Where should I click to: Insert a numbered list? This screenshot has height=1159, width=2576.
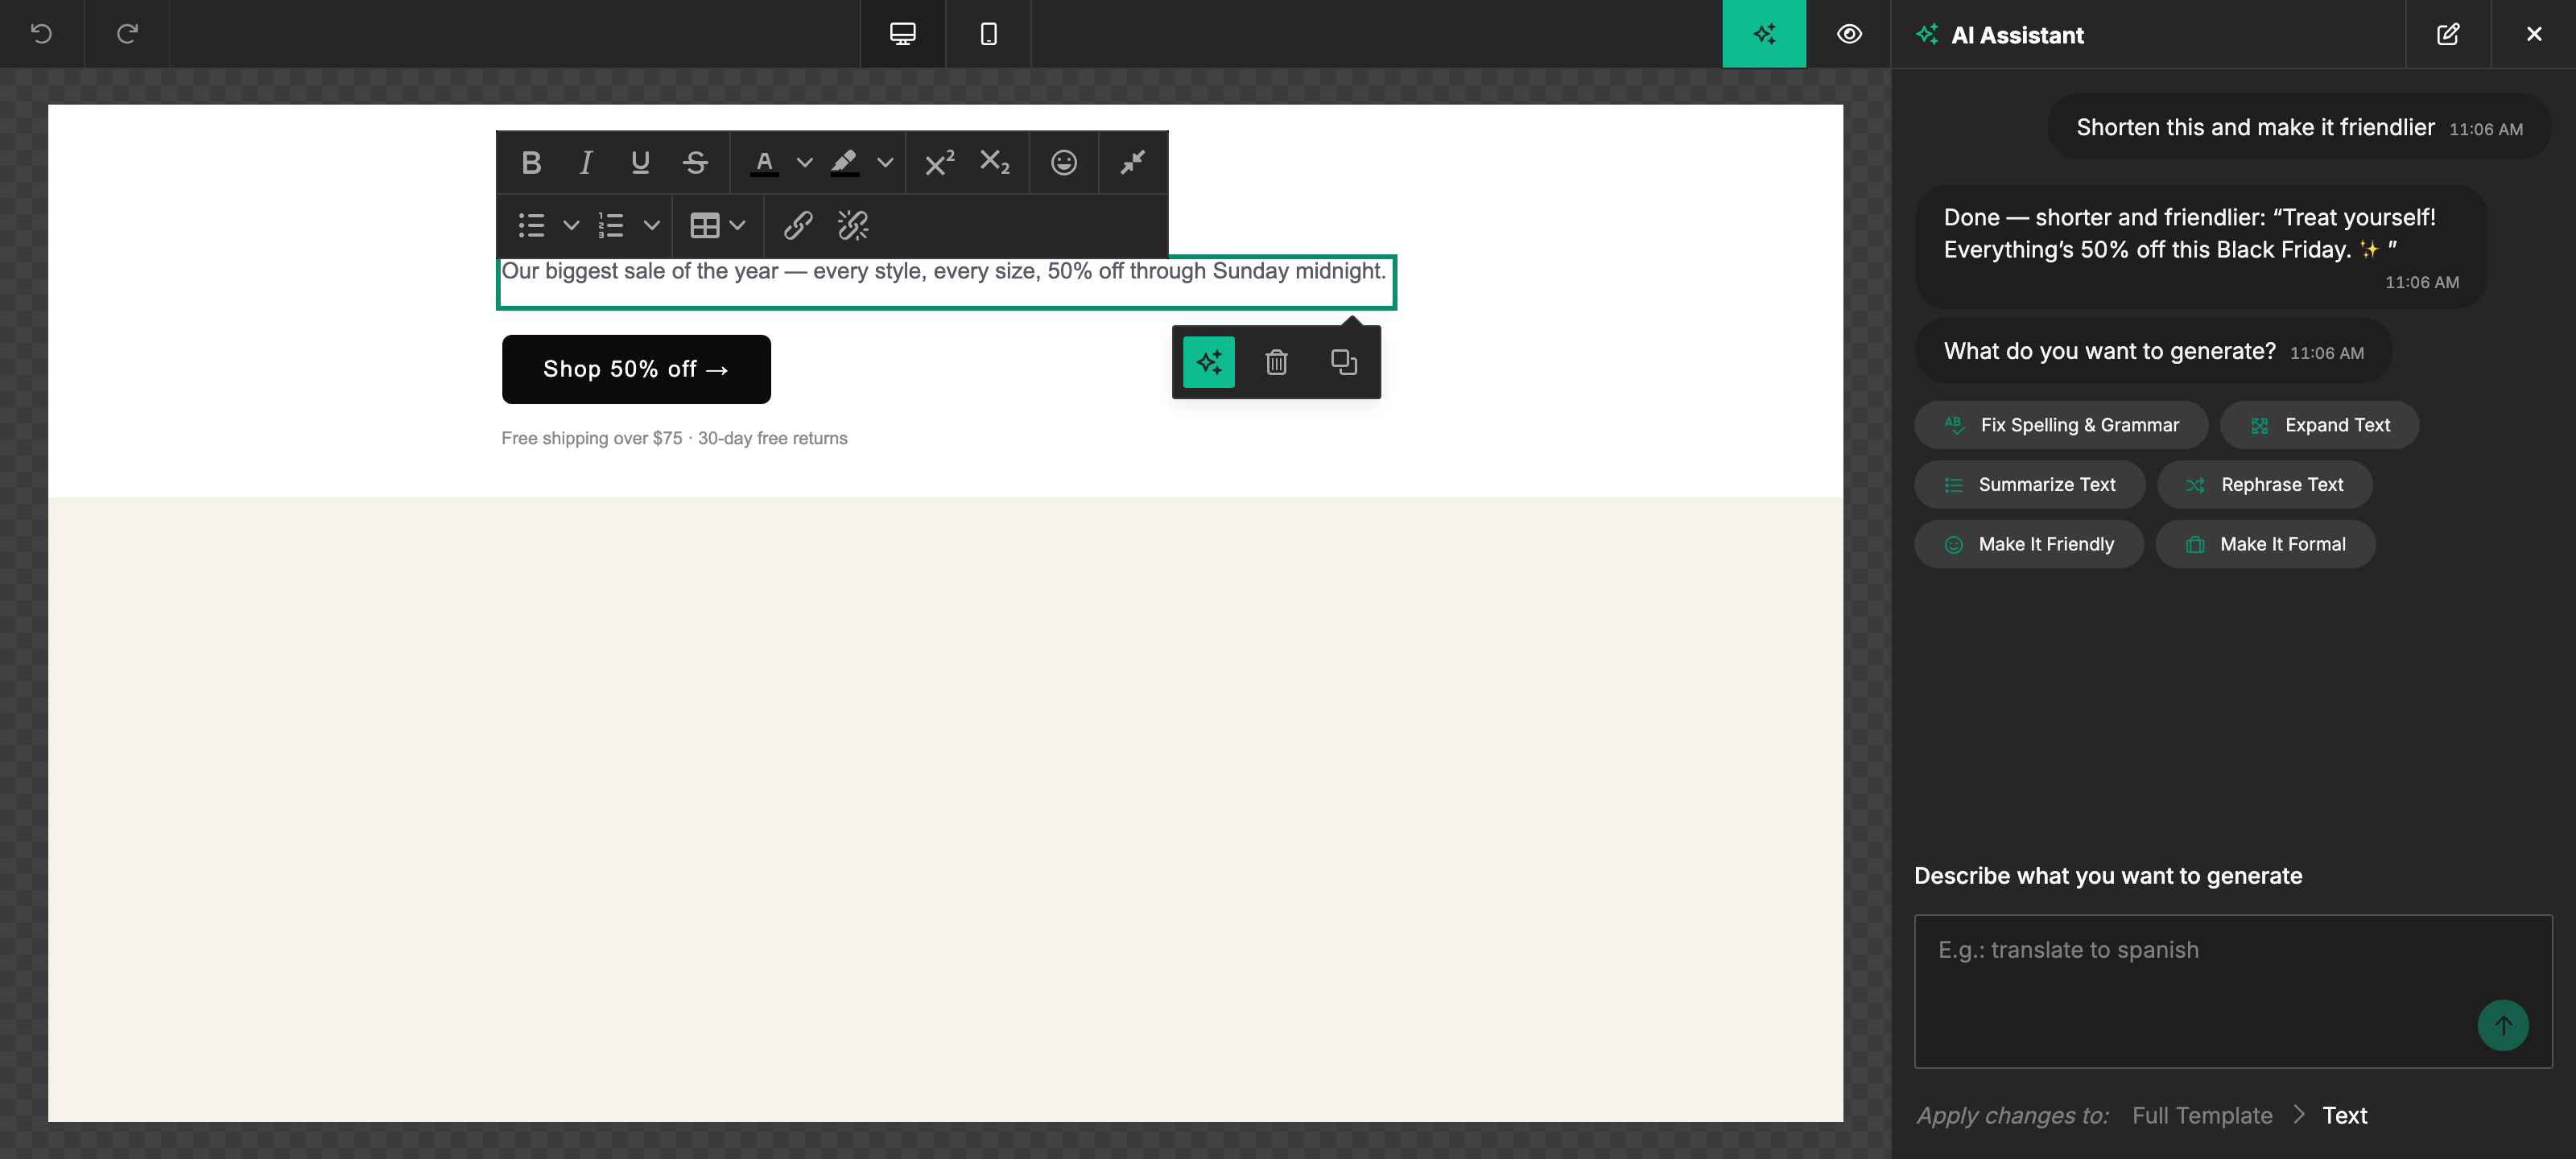(612, 225)
